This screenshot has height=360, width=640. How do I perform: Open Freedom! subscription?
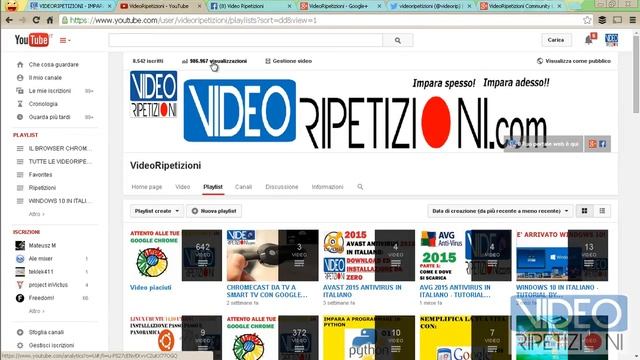tap(41, 298)
